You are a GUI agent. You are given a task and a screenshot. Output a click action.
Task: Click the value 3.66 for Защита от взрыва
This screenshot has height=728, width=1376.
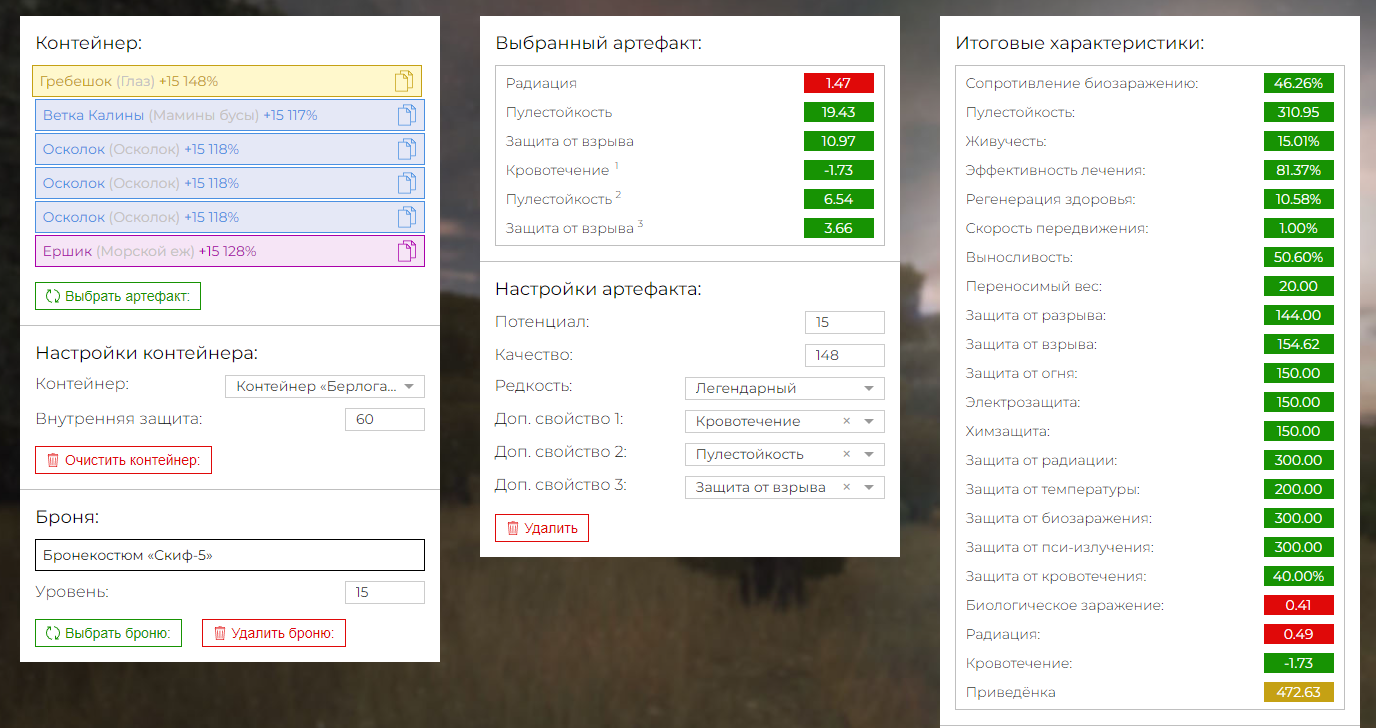click(839, 228)
